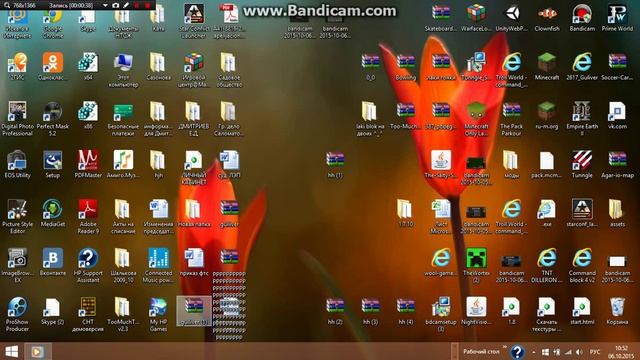This screenshot has height=360, width=640.
Task: Open the Одноклассники shortcut
Action: click(x=53, y=66)
